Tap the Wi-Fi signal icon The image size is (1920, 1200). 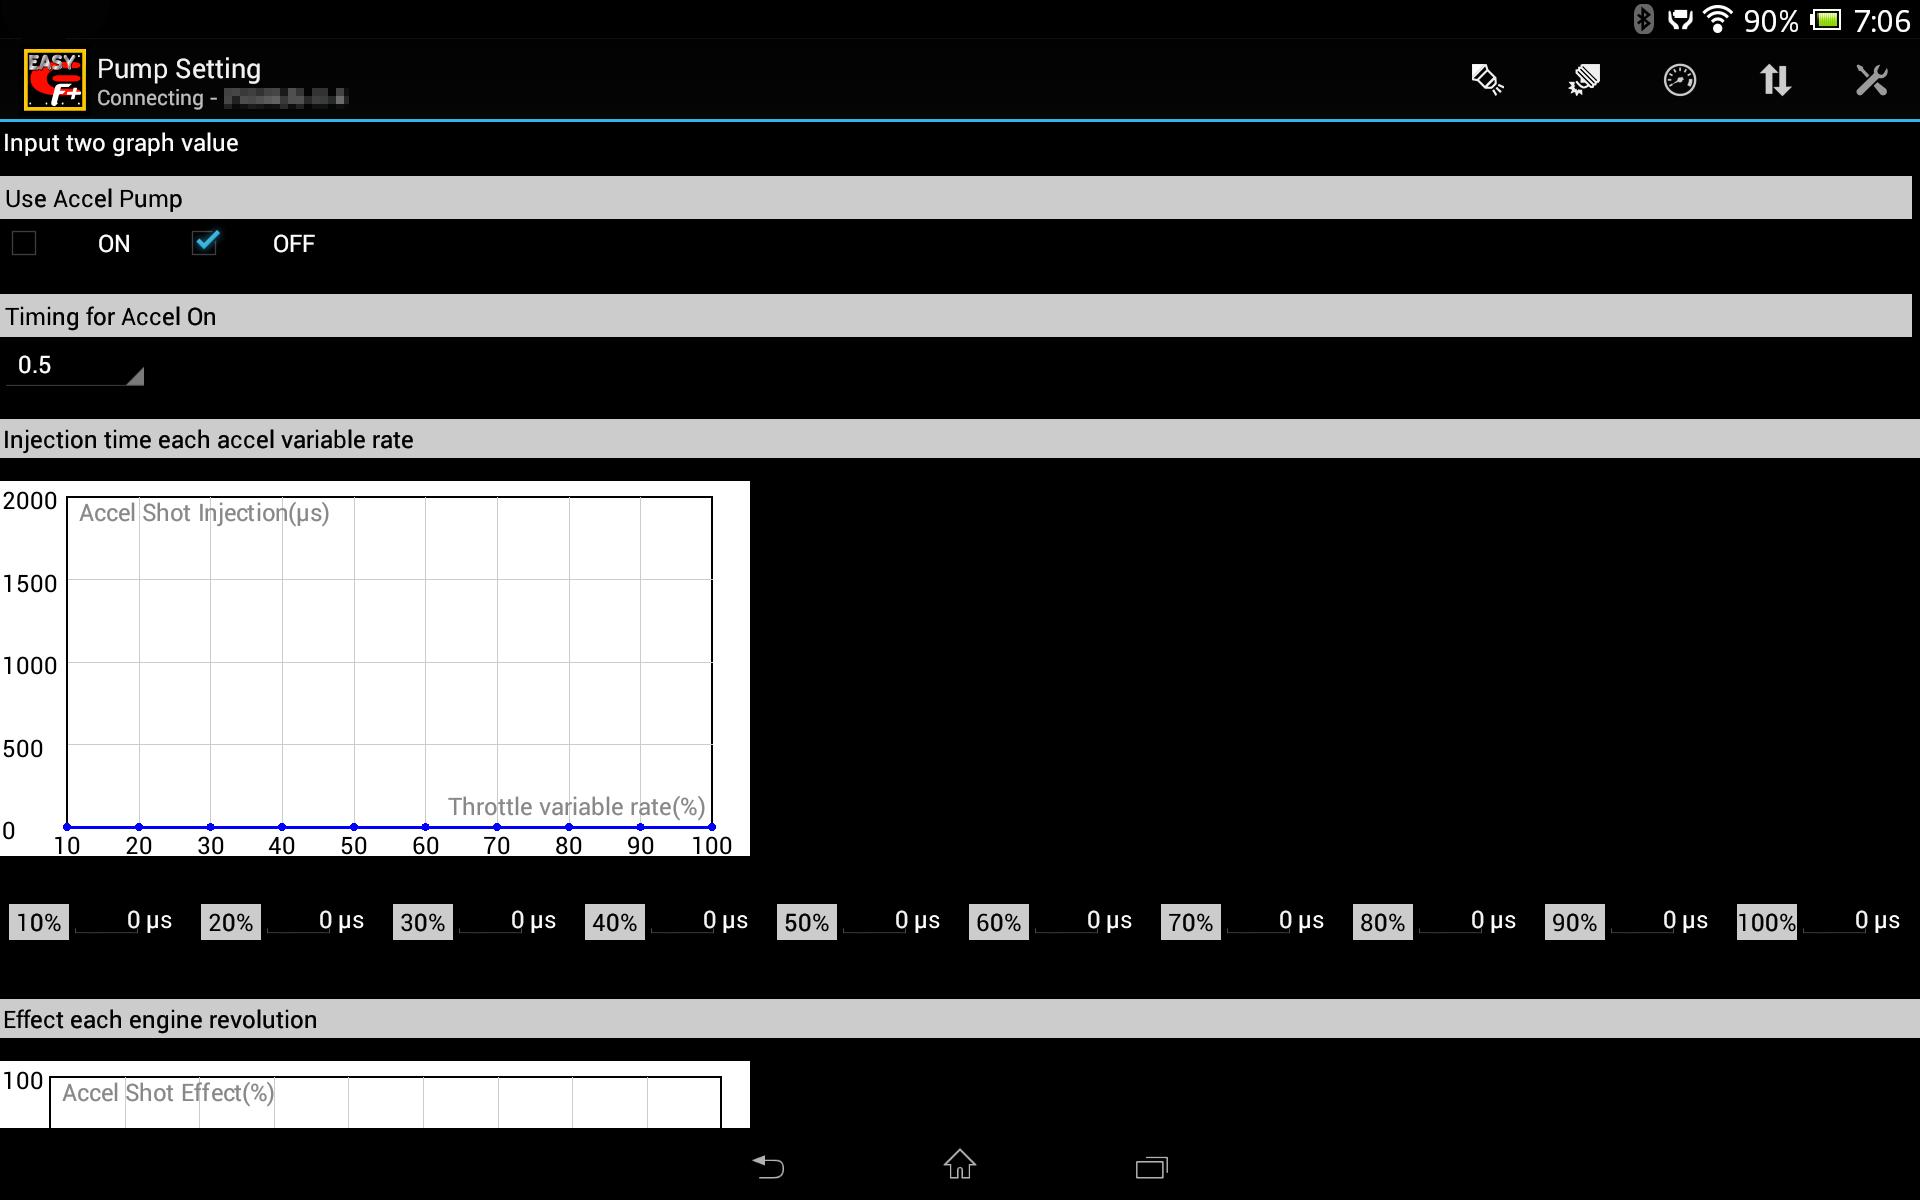point(1717,20)
